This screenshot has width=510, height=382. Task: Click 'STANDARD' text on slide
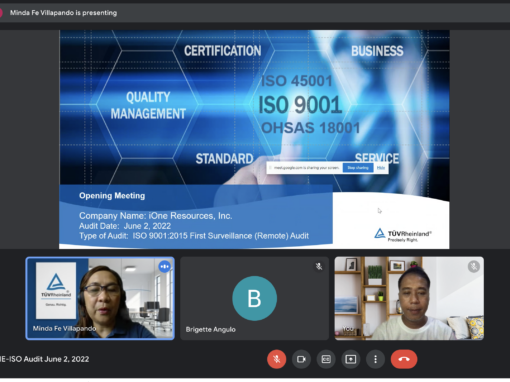[x=224, y=159]
